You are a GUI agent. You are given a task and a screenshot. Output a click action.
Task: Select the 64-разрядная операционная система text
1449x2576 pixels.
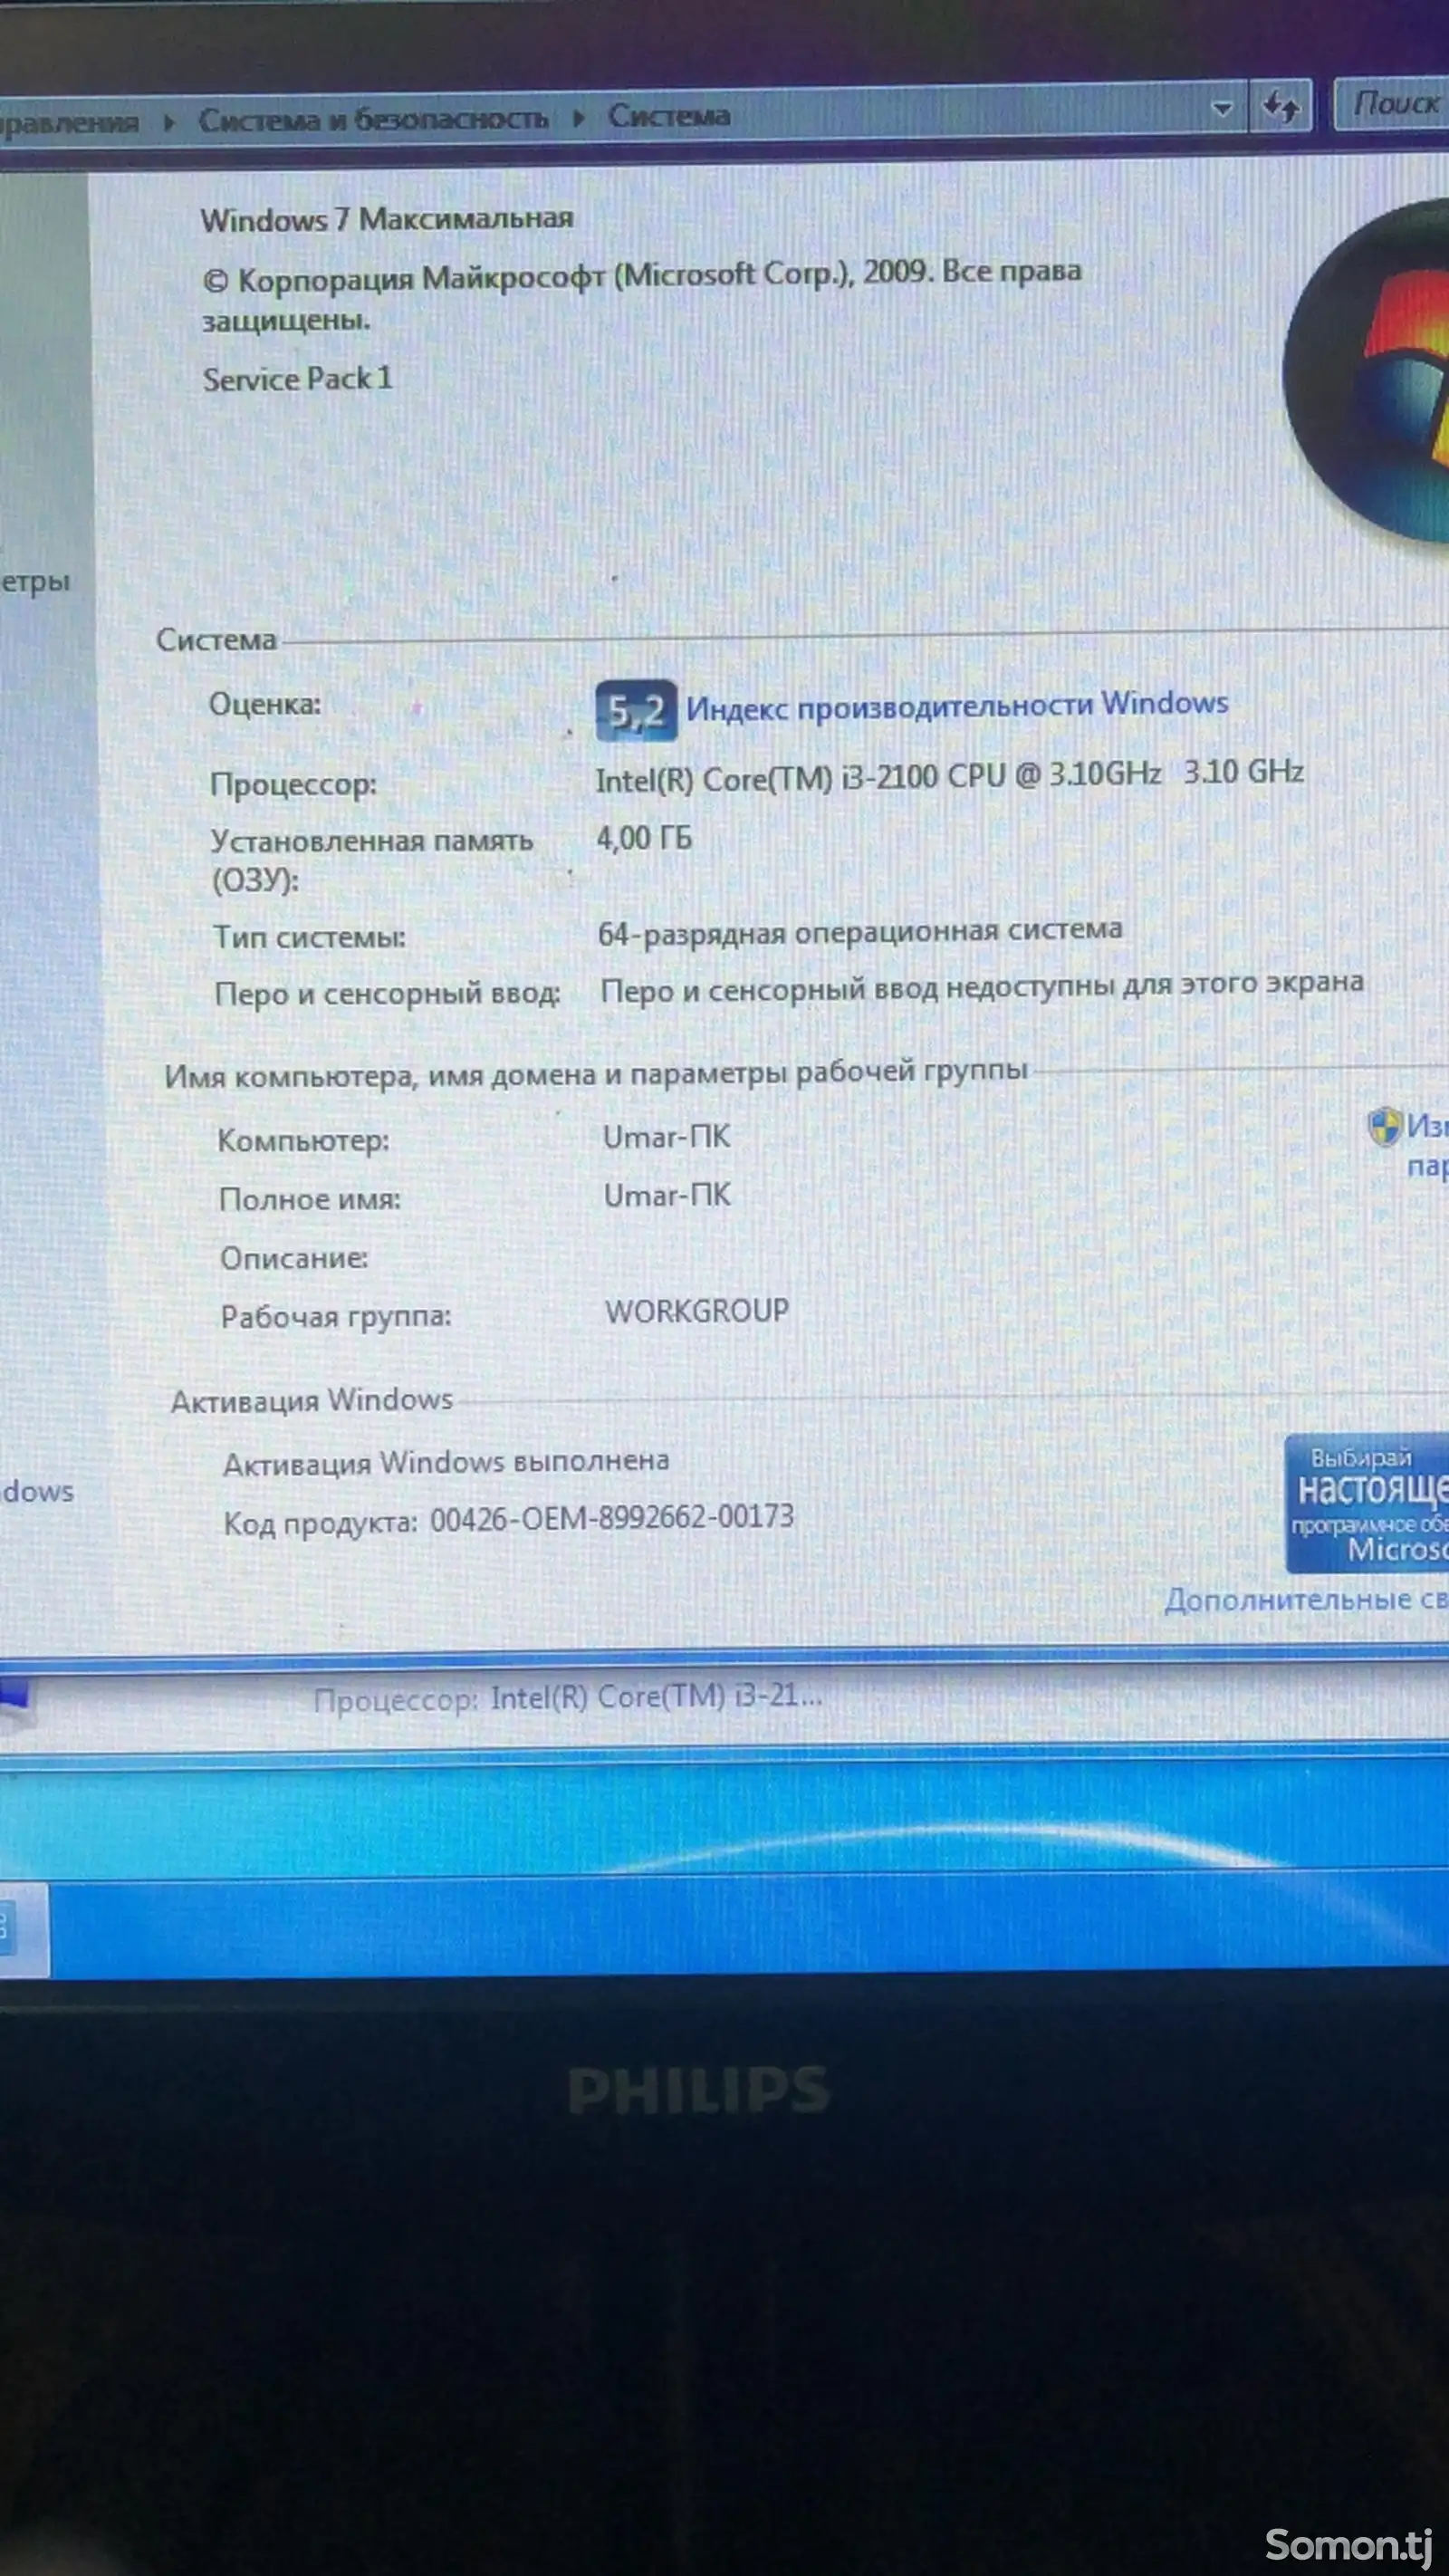(x=860, y=932)
